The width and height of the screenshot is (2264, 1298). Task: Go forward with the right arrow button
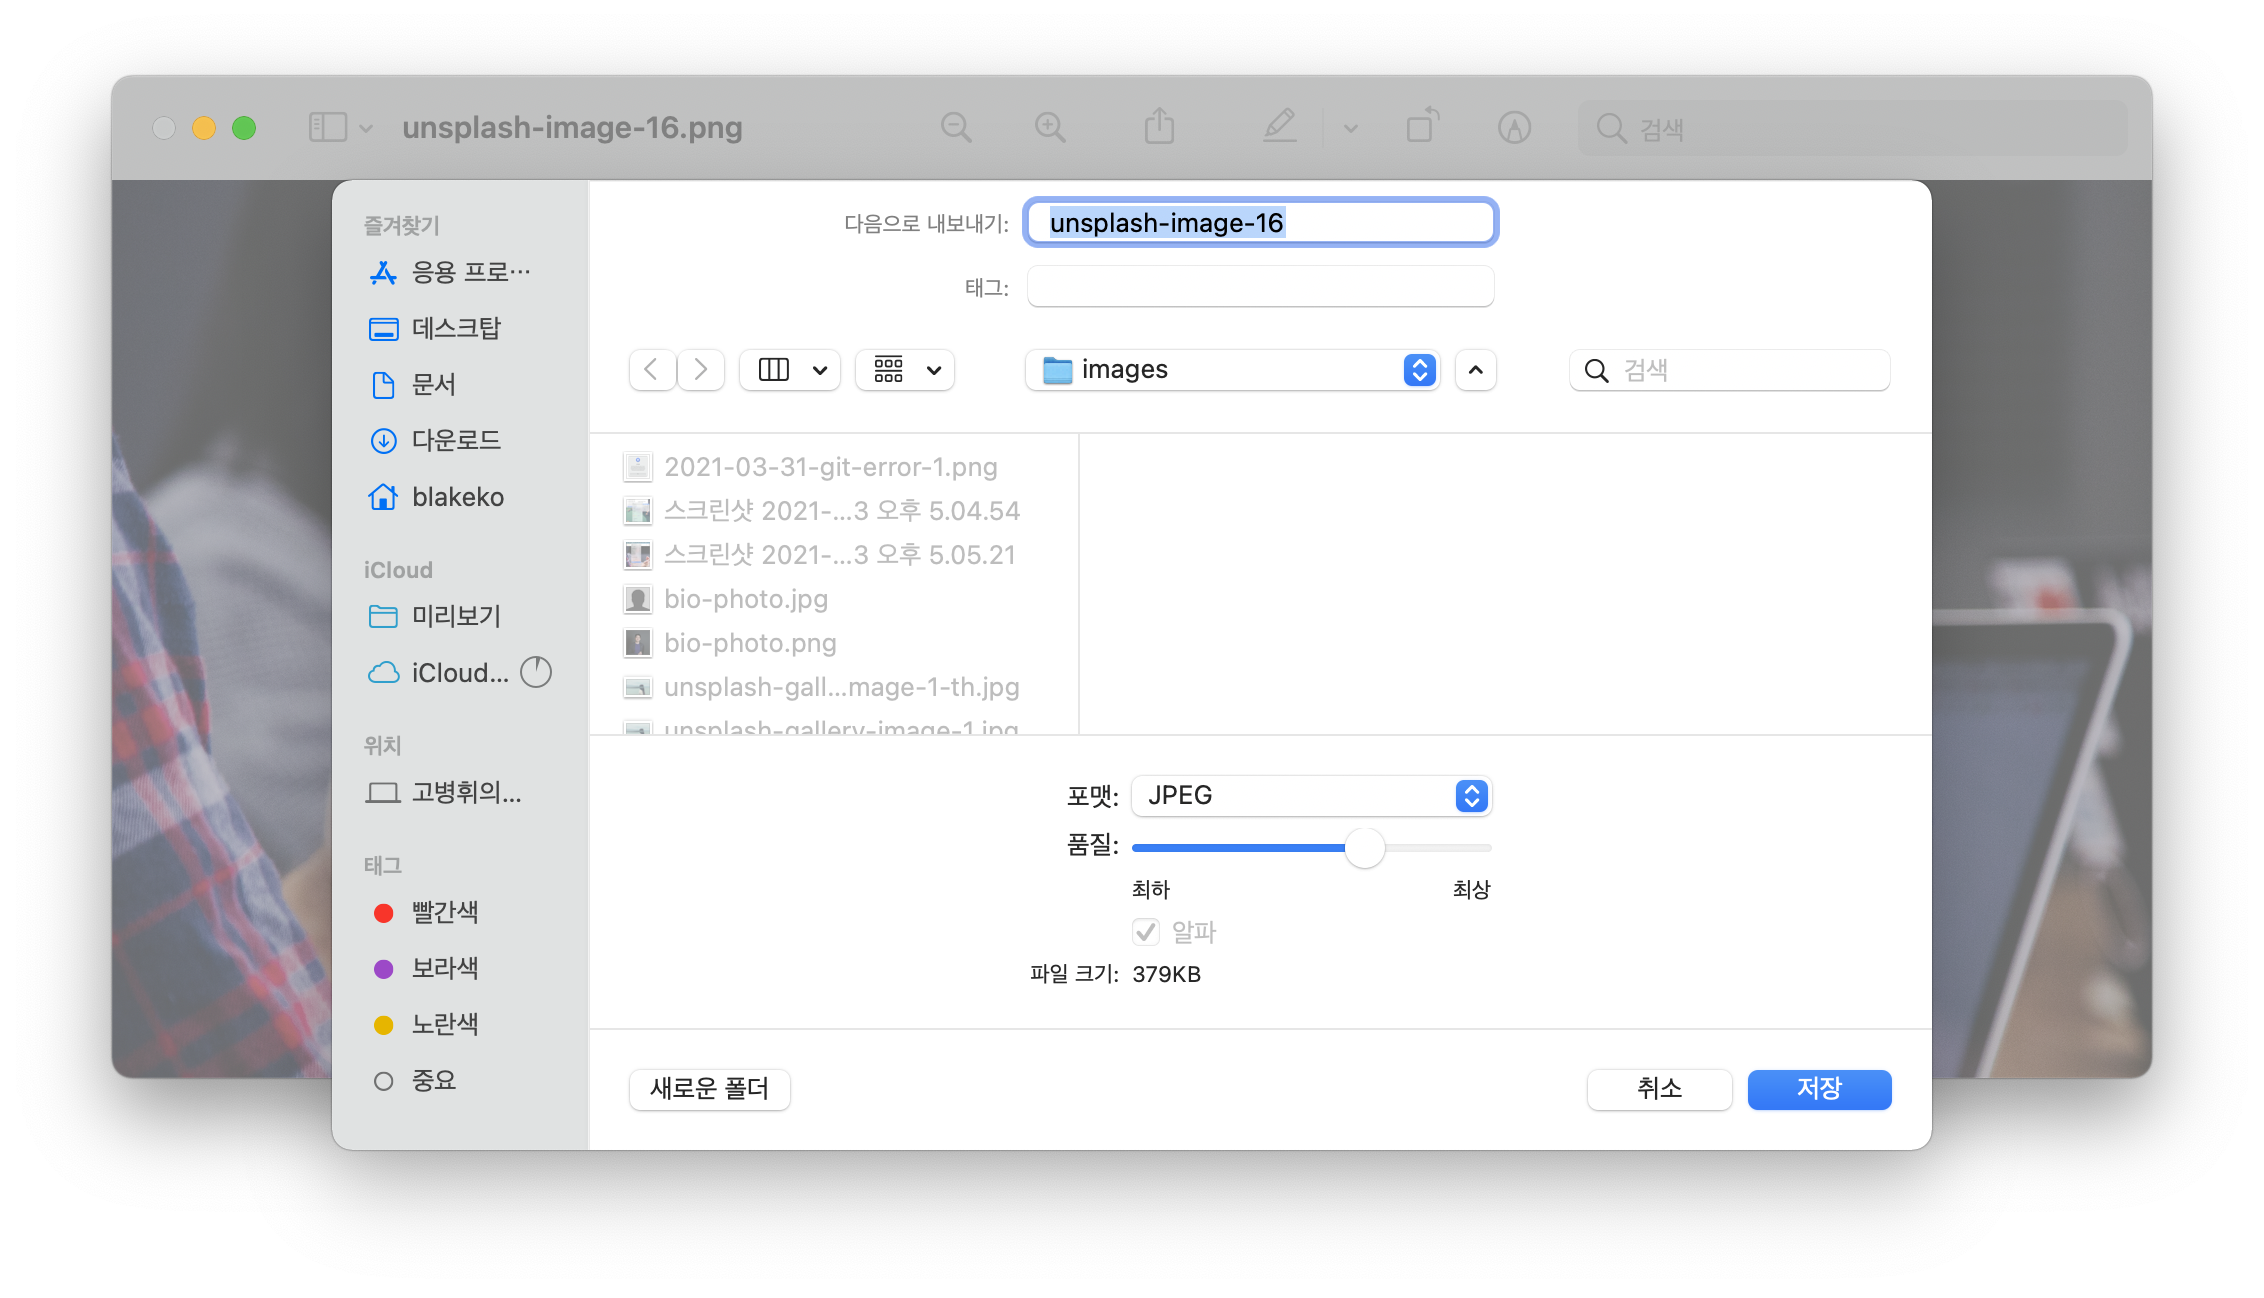coord(701,370)
